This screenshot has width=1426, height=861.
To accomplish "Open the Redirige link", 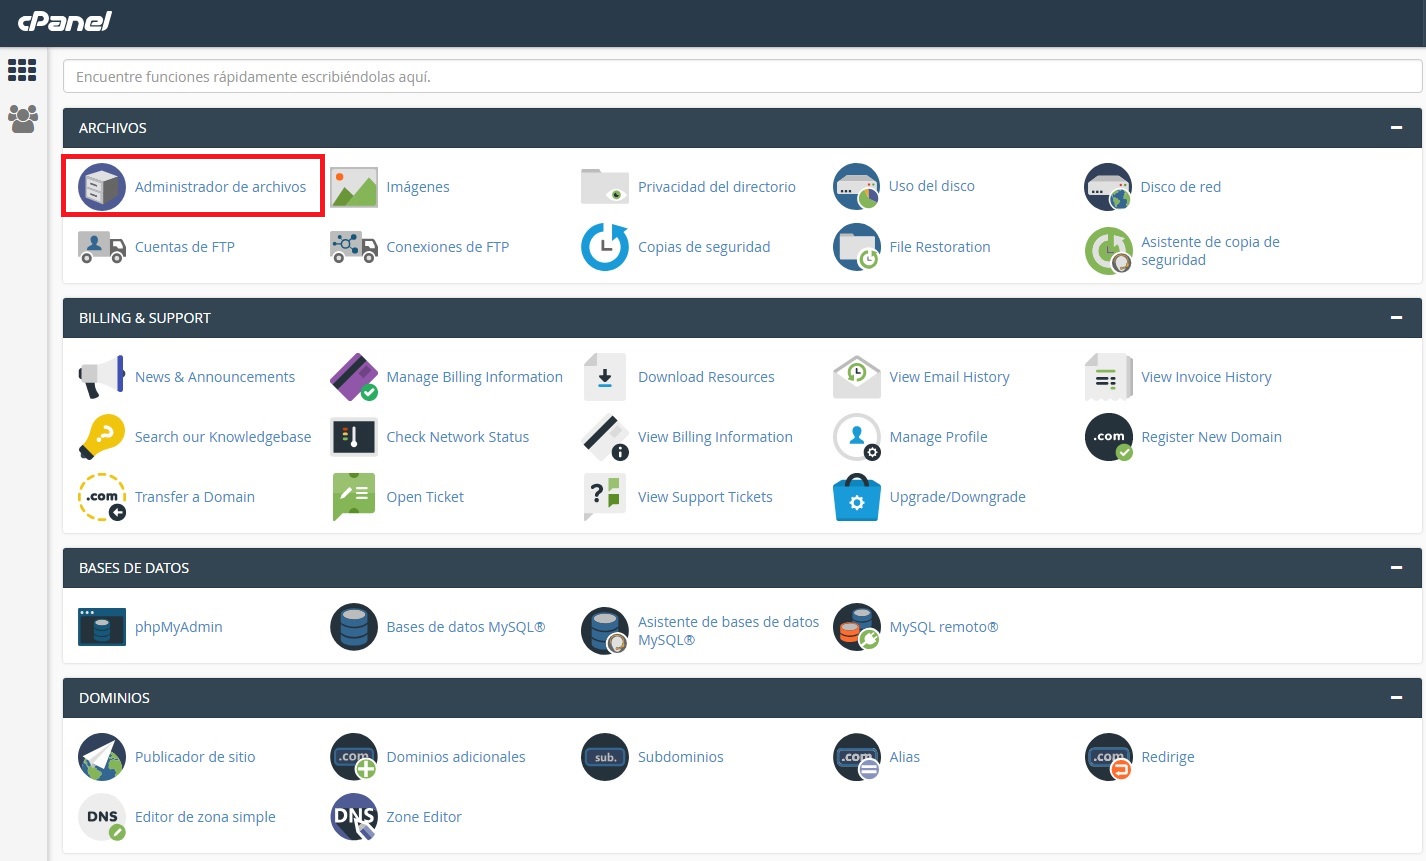I will pyautogui.click(x=1167, y=757).
